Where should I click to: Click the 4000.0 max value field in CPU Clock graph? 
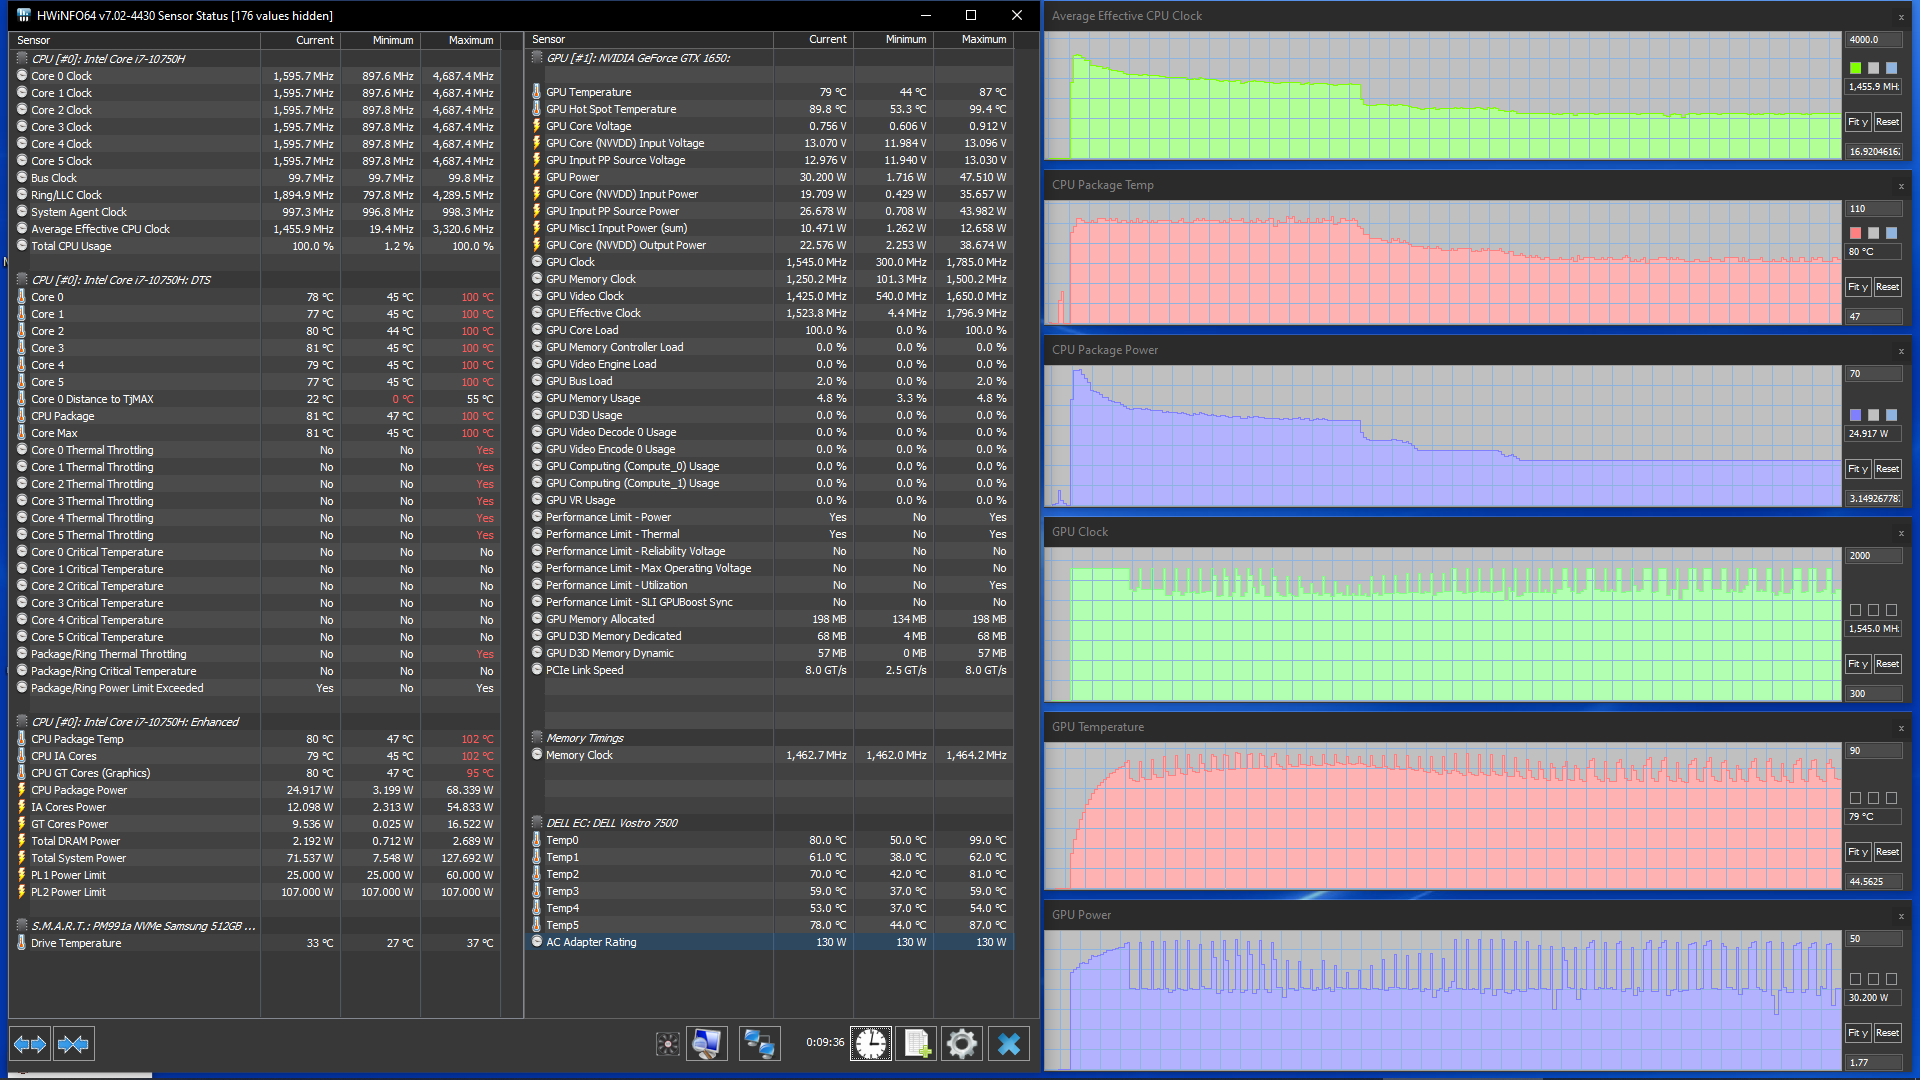(x=1872, y=40)
